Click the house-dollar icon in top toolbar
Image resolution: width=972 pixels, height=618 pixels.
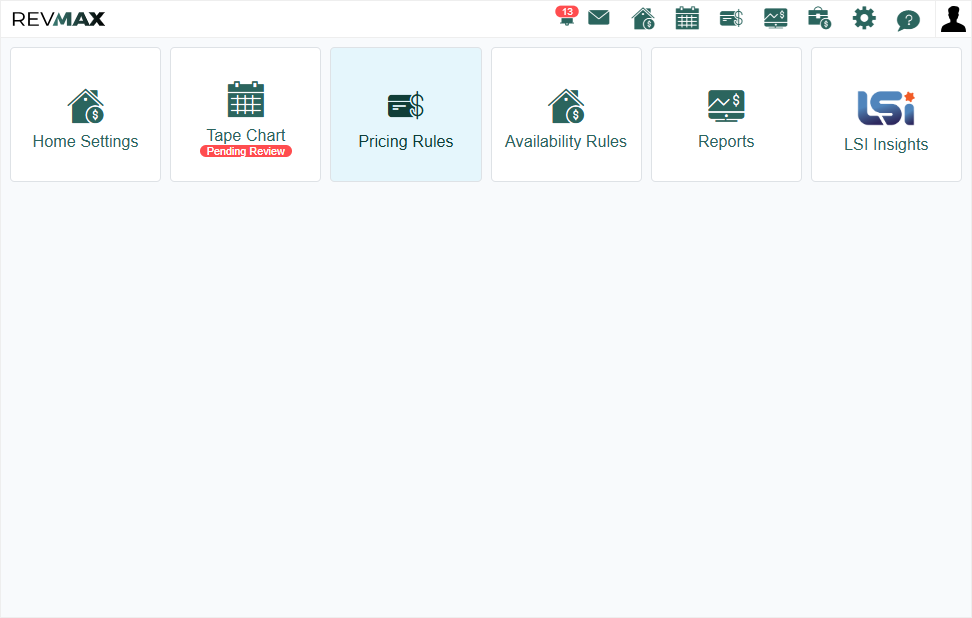[643, 19]
